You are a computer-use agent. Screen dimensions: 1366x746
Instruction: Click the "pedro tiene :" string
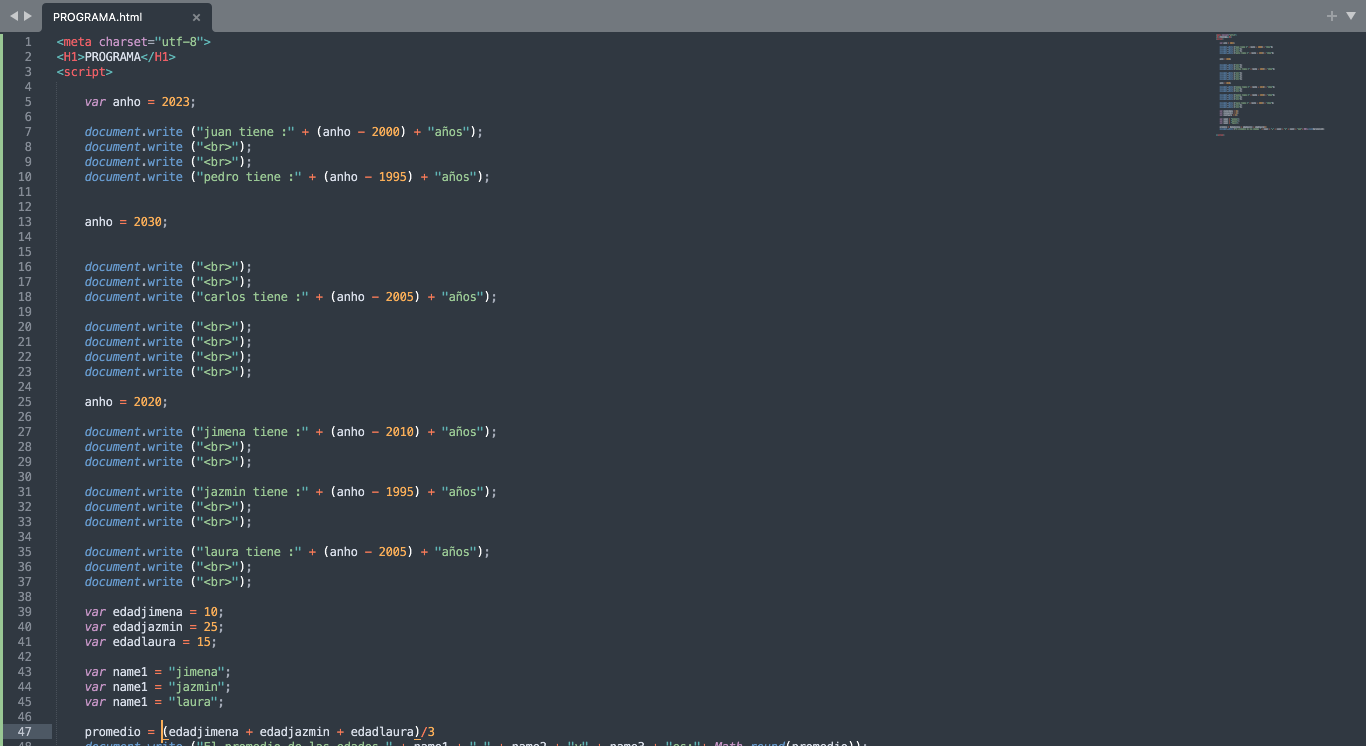click(249, 177)
